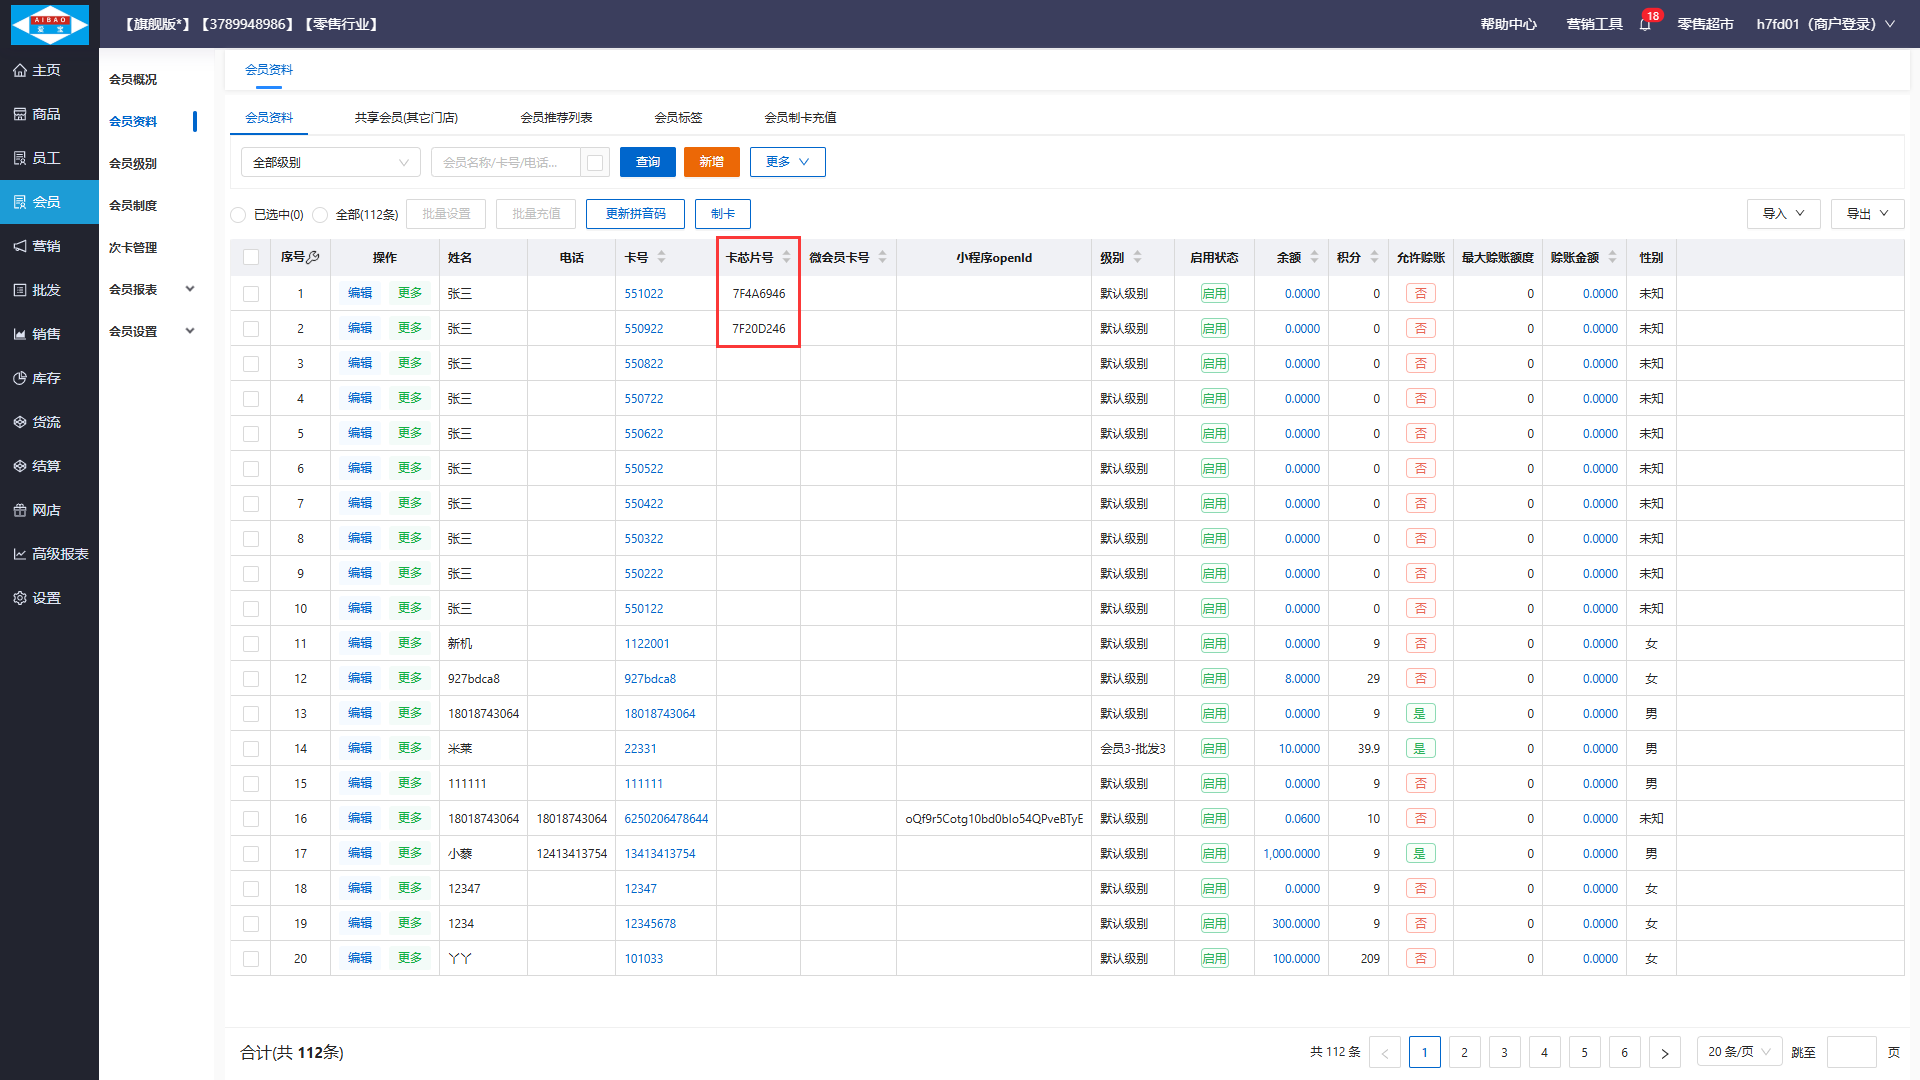
Task: Click the member name search field
Action: (505, 162)
